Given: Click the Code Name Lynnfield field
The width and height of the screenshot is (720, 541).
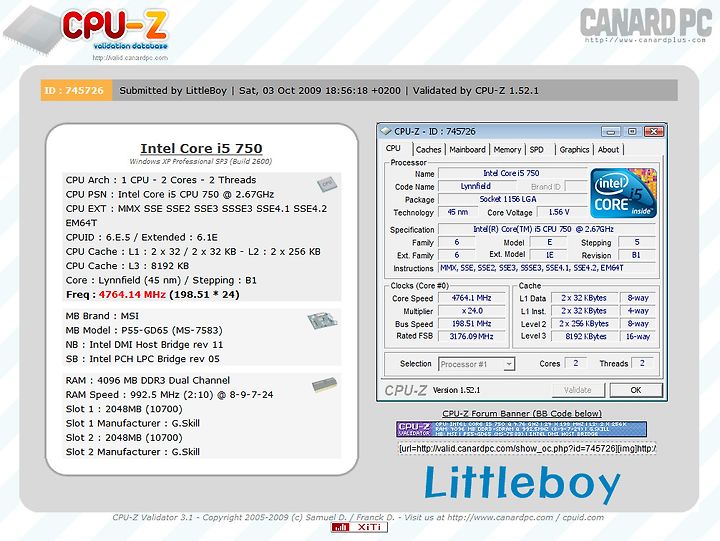Looking at the screenshot, I should coord(476,186).
